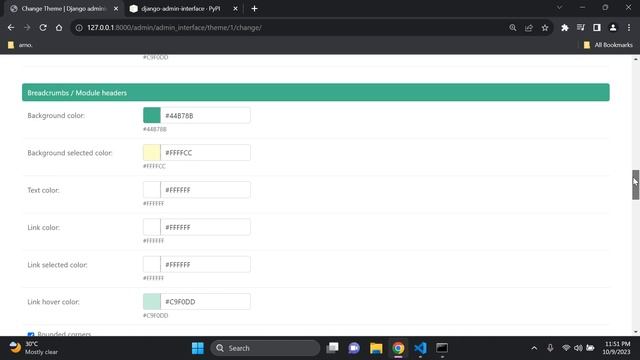Viewport: 640px width, 360px height.
Task: Open Background color swatch picker
Action: (x=152, y=116)
